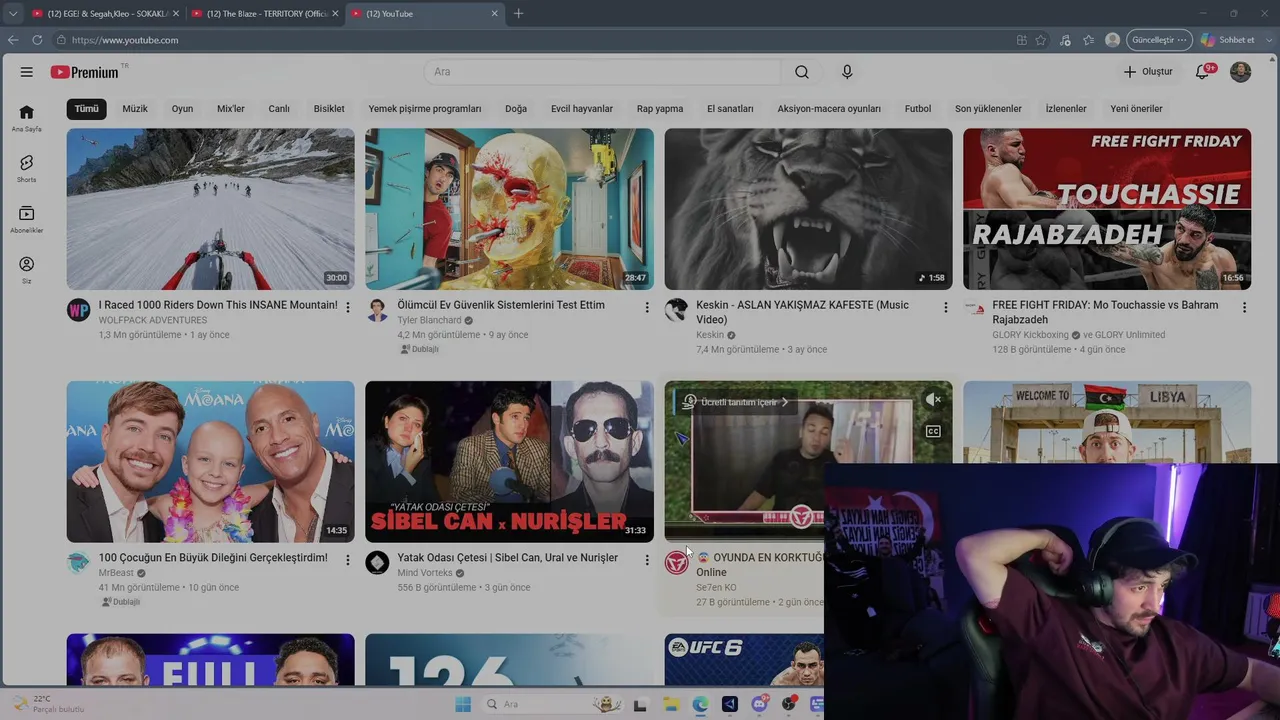Viewport: 1280px width, 720px height.
Task: Open options for I Raced 1000 Riders video
Action: (347, 307)
